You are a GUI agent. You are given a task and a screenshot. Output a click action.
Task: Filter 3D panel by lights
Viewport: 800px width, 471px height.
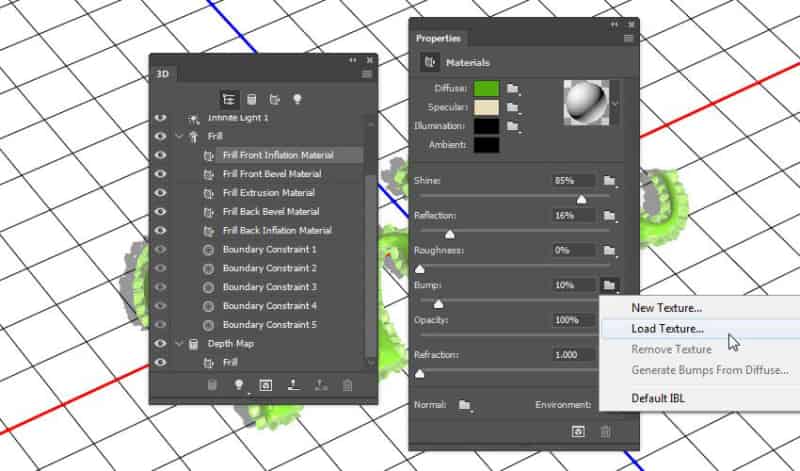[x=297, y=99]
